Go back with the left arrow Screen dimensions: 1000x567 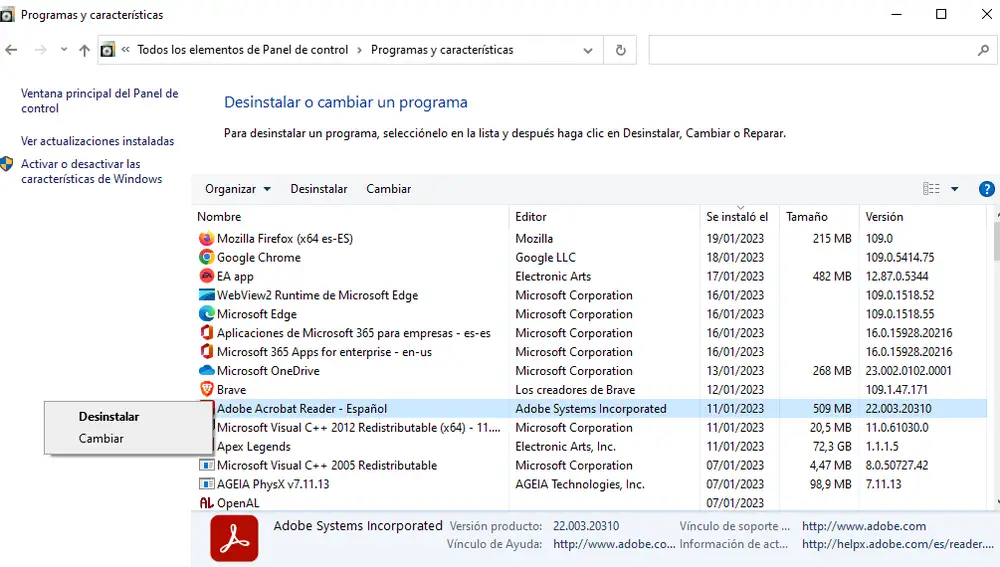(x=11, y=50)
